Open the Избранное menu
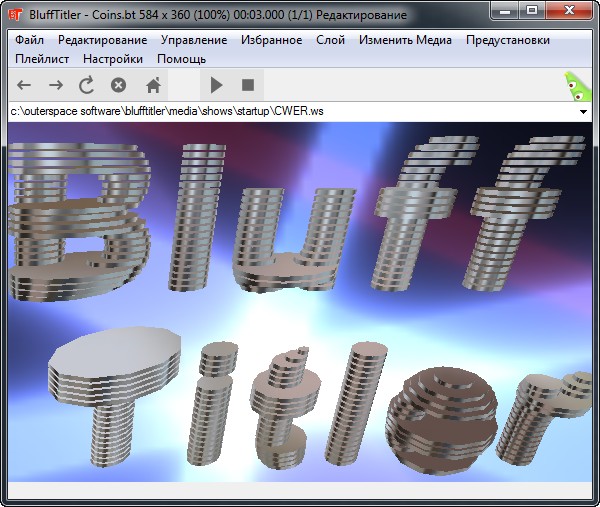This screenshot has width=600, height=507. 271,40
